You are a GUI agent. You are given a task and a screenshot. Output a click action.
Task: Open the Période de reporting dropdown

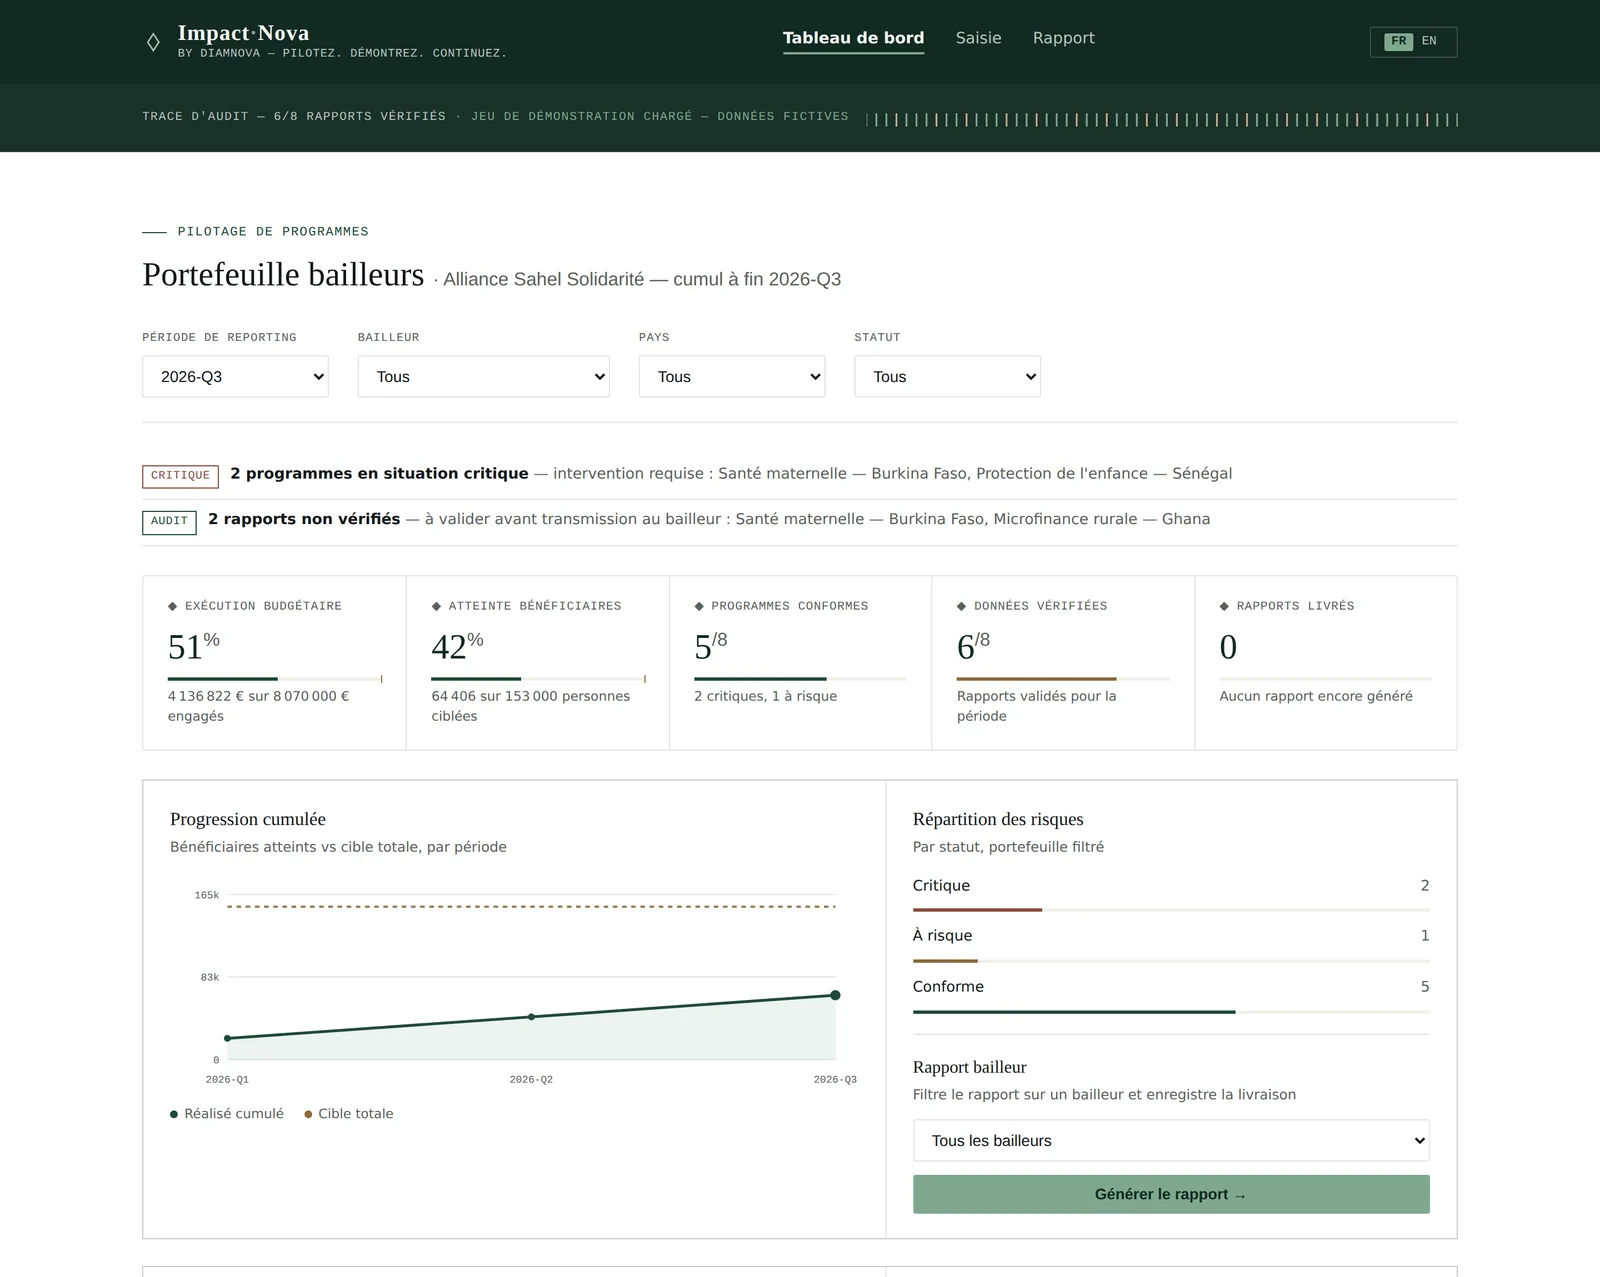[235, 377]
